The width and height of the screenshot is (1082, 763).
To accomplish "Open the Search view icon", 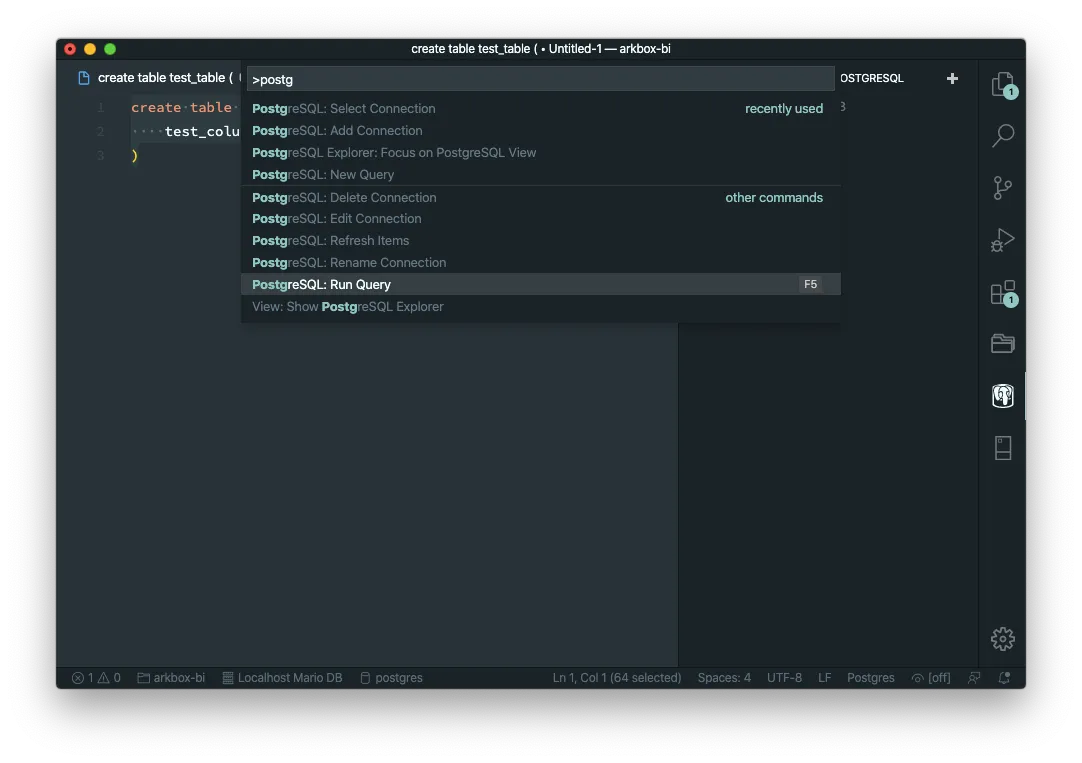I will coord(1003,136).
